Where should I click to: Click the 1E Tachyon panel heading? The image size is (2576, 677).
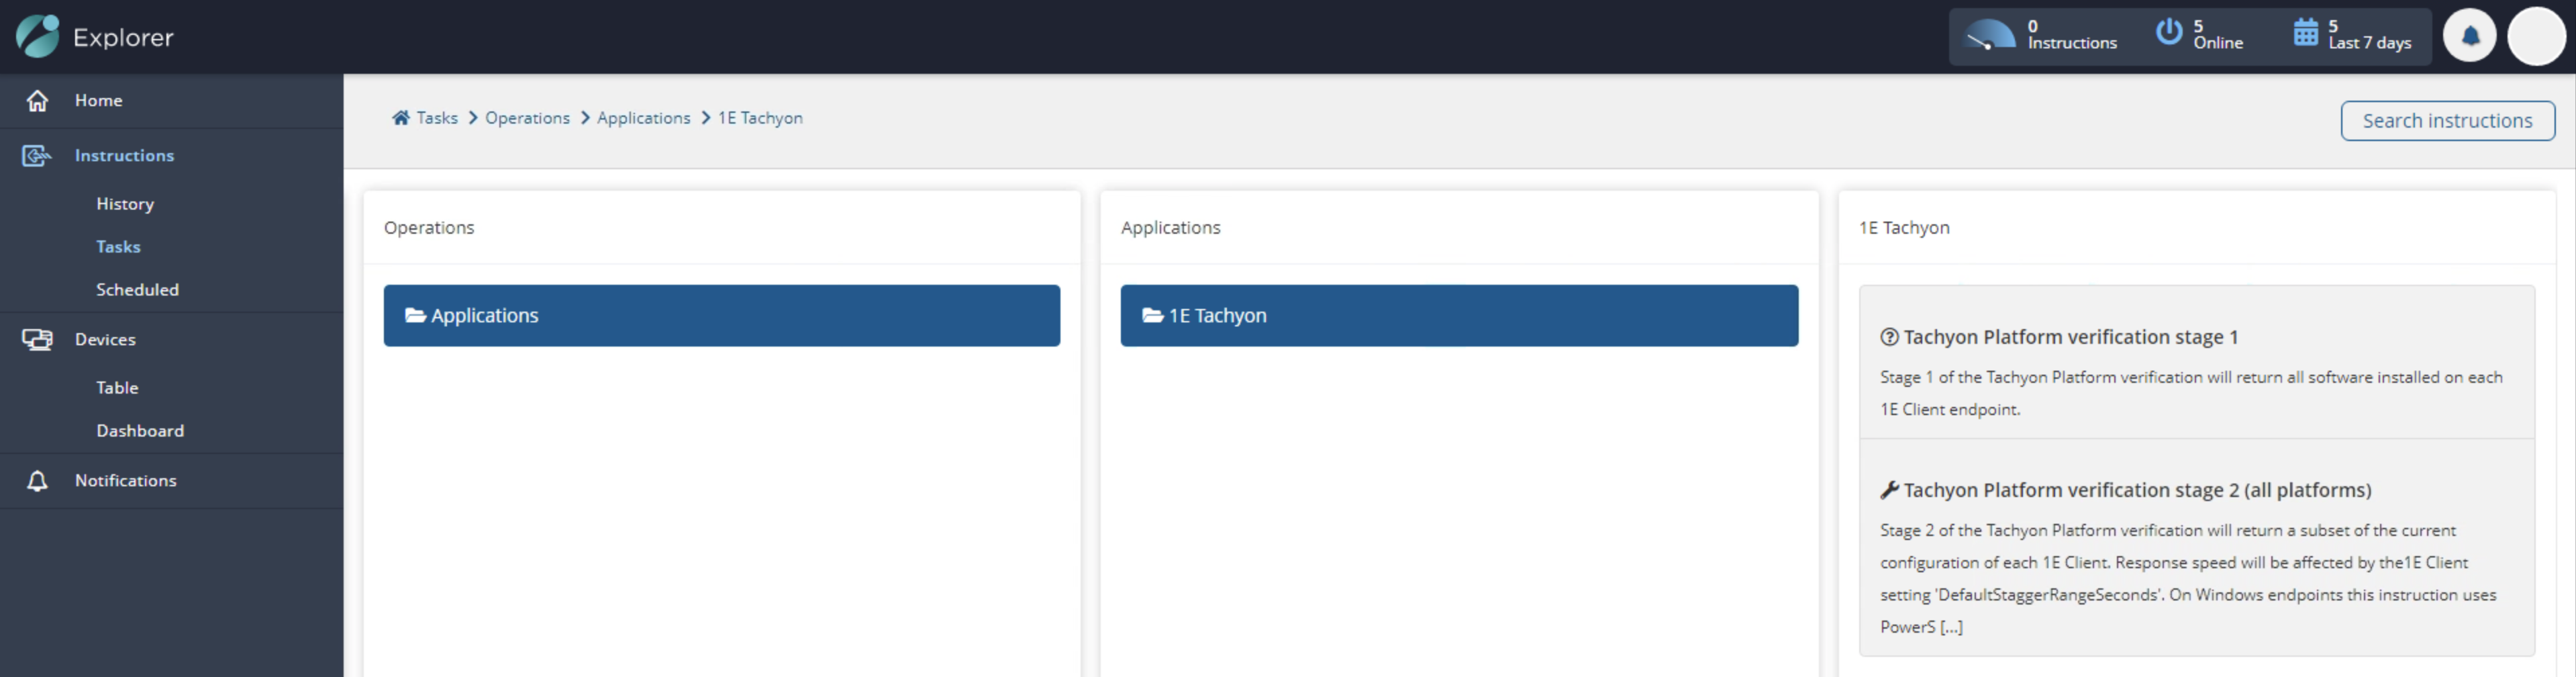coord(1904,227)
